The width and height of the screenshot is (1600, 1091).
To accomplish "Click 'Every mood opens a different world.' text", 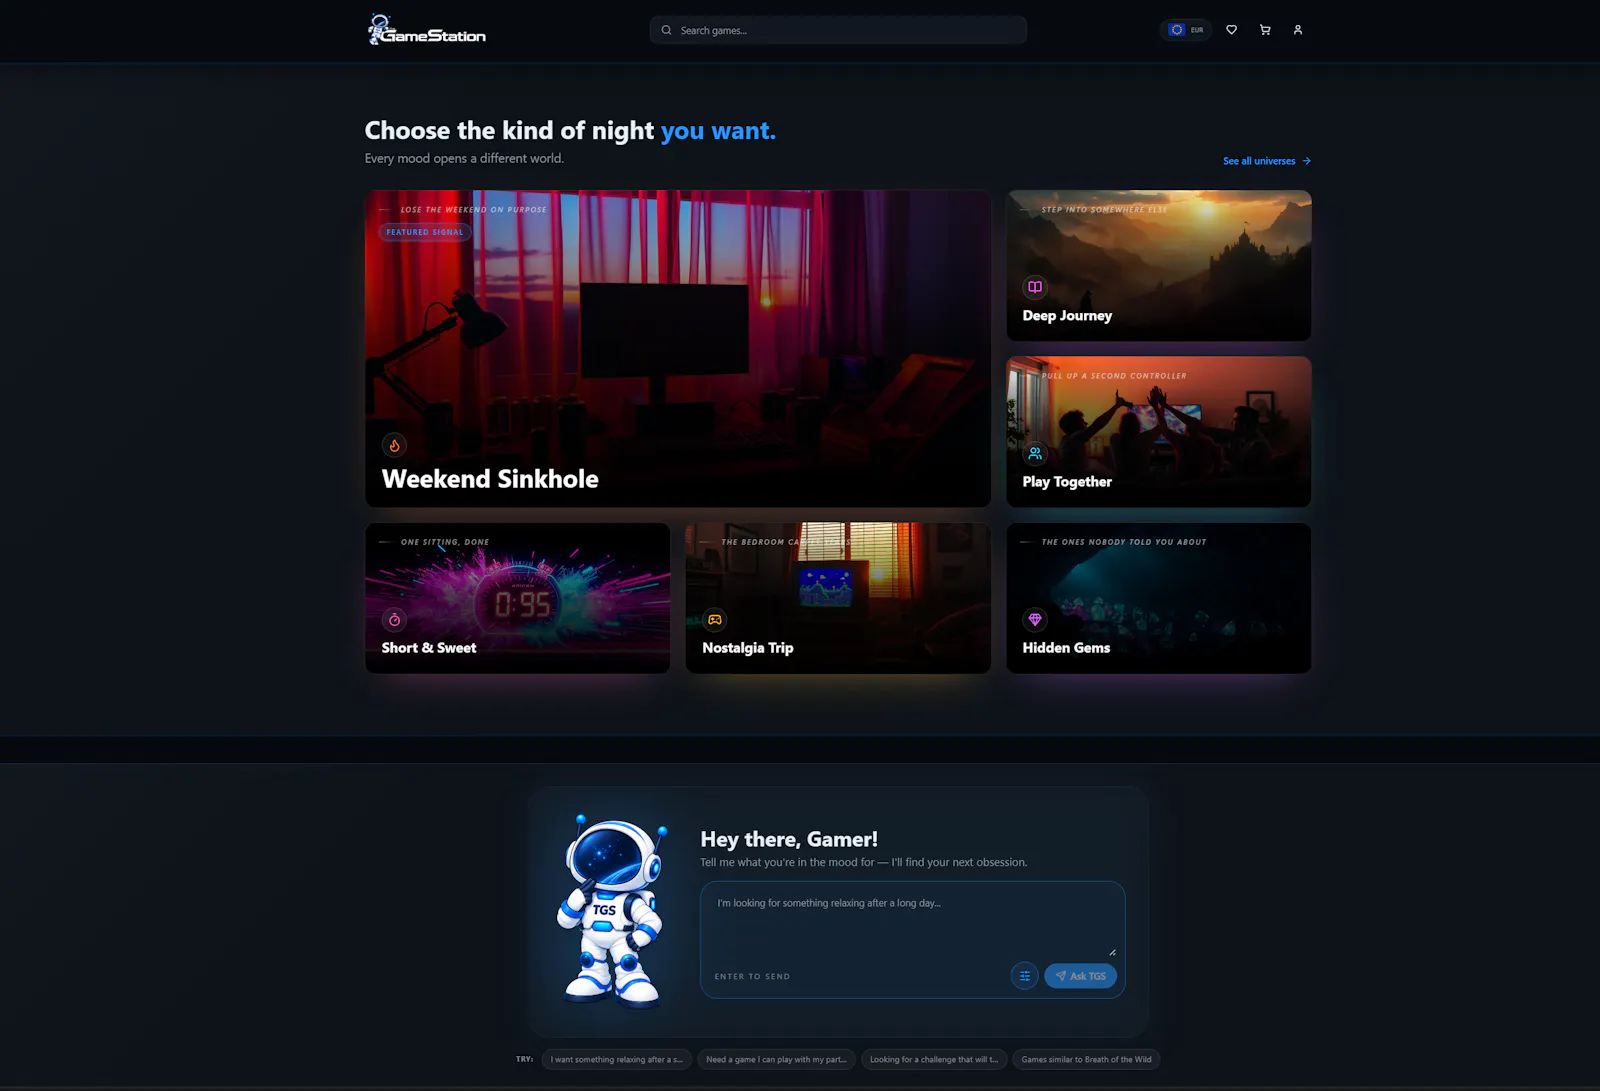I will coord(464,159).
